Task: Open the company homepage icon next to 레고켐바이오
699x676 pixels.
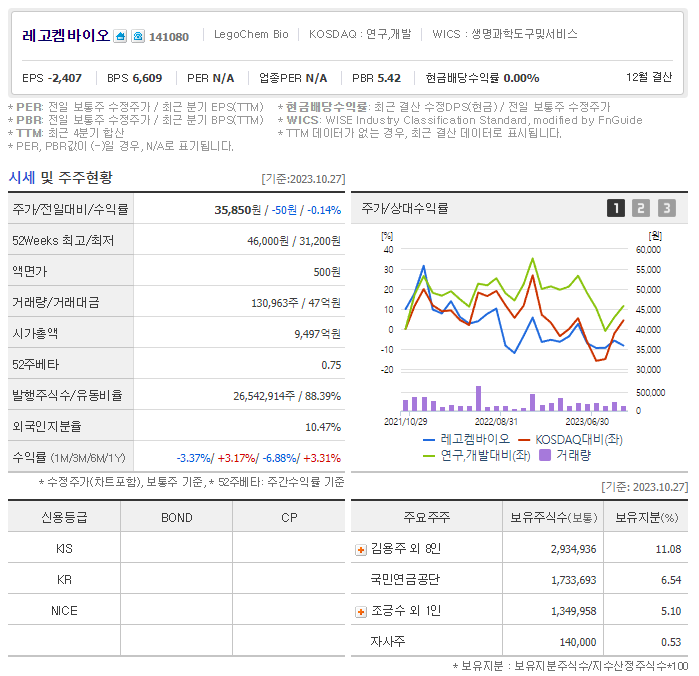Action: (x=120, y=36)
